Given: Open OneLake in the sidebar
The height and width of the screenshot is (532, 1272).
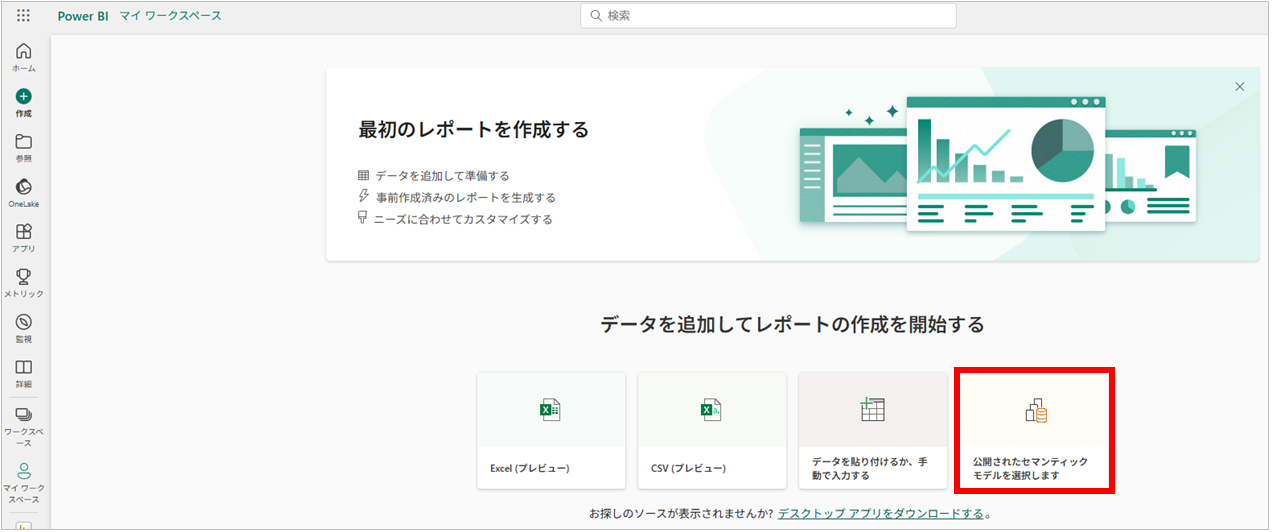Looking at the screenshot, I should pos(24,193).
